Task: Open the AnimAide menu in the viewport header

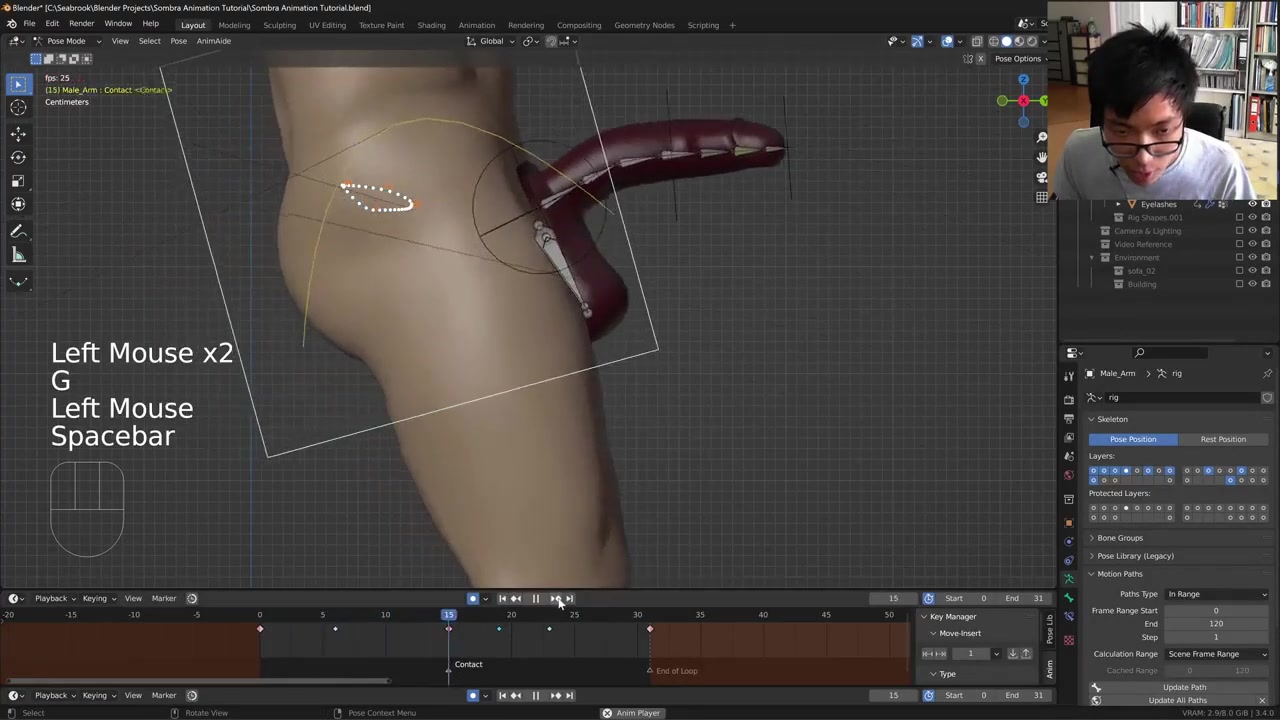Action: pos(213,41)
